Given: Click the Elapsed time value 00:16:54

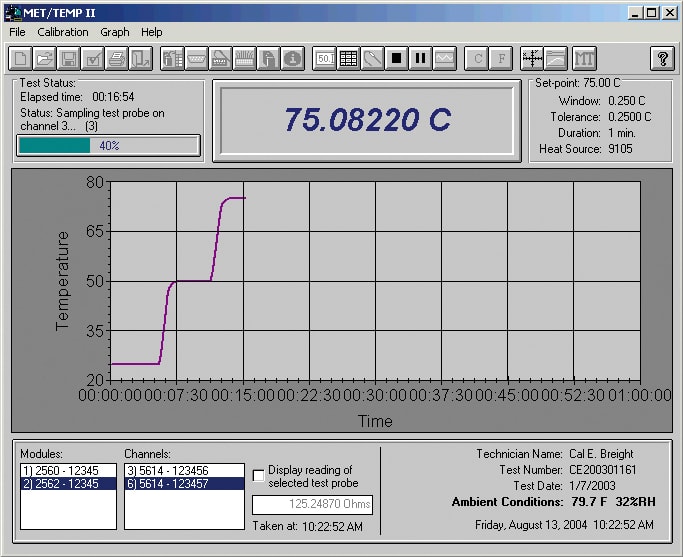Looking at the screenshot, I should click(x=113, y=97).
